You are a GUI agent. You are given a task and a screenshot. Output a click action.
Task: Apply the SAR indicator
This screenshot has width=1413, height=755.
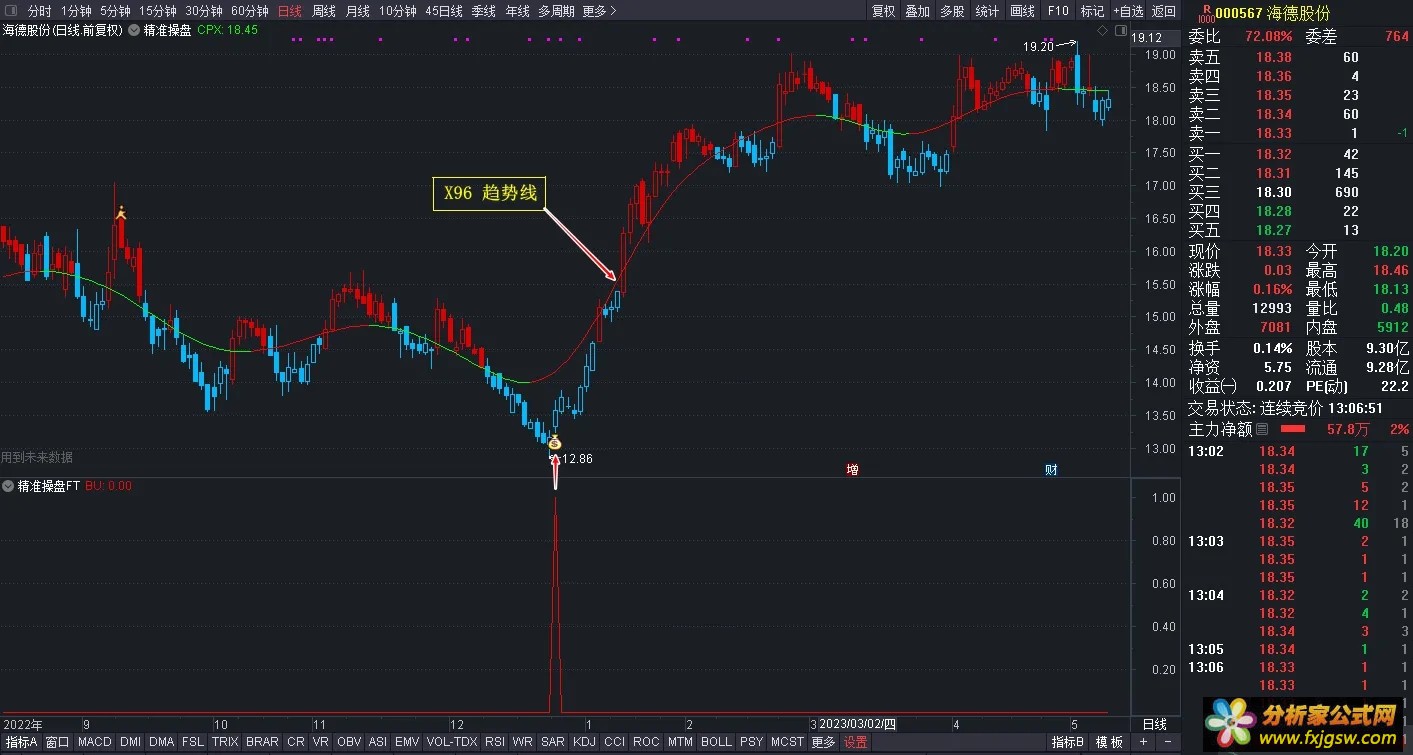[552, 742]
